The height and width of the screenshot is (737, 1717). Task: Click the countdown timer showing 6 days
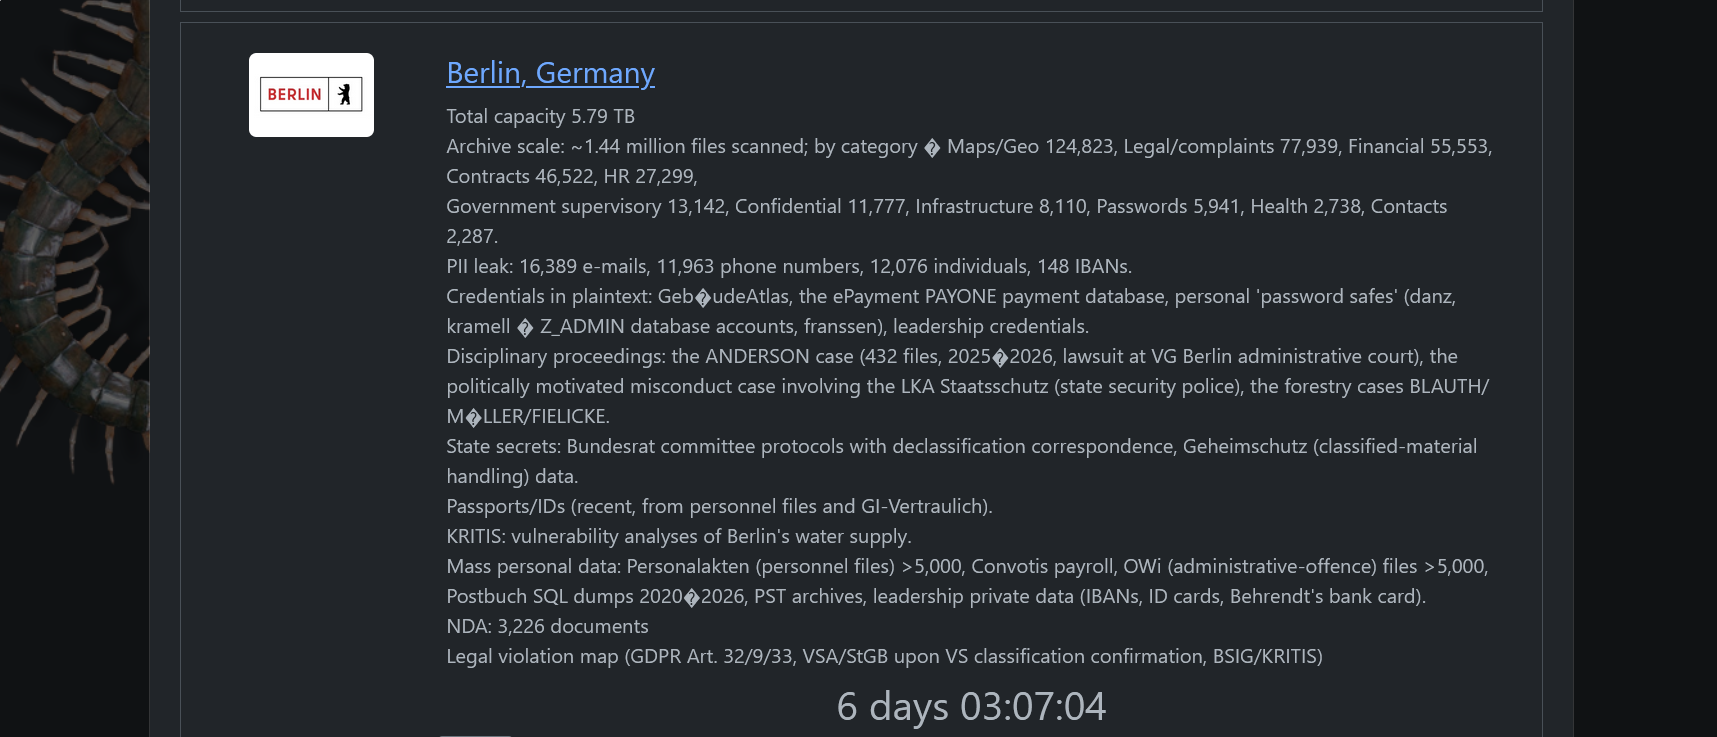click(971, 706)
